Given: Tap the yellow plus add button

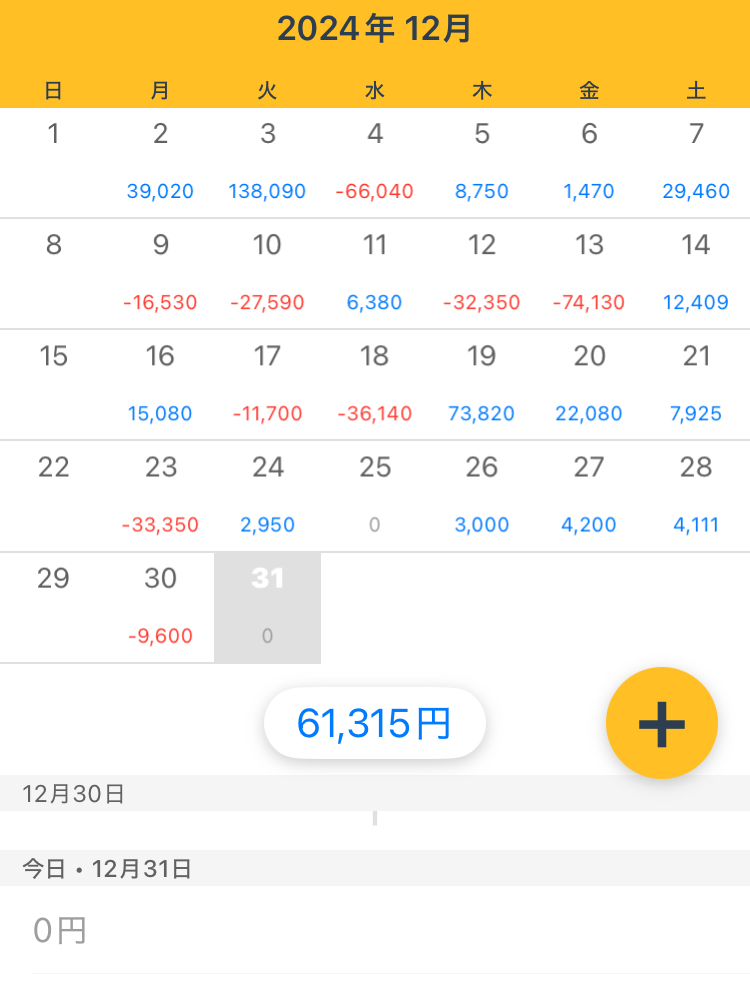Looking at the screenshot, I should (x=661, y=723).
